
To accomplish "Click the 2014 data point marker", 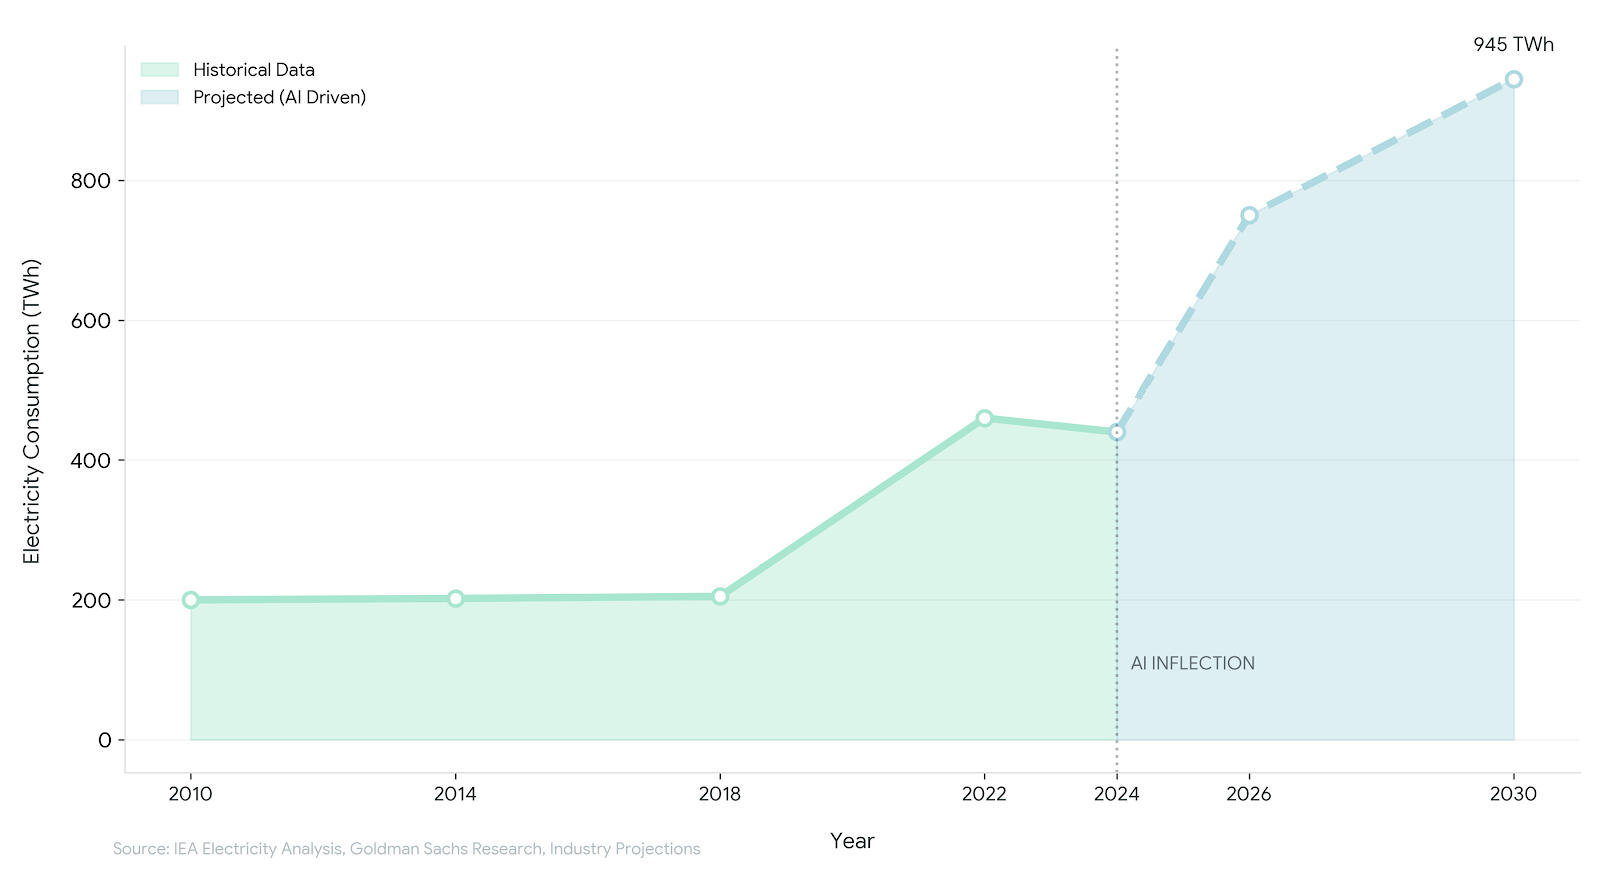I will pos(455,598).
